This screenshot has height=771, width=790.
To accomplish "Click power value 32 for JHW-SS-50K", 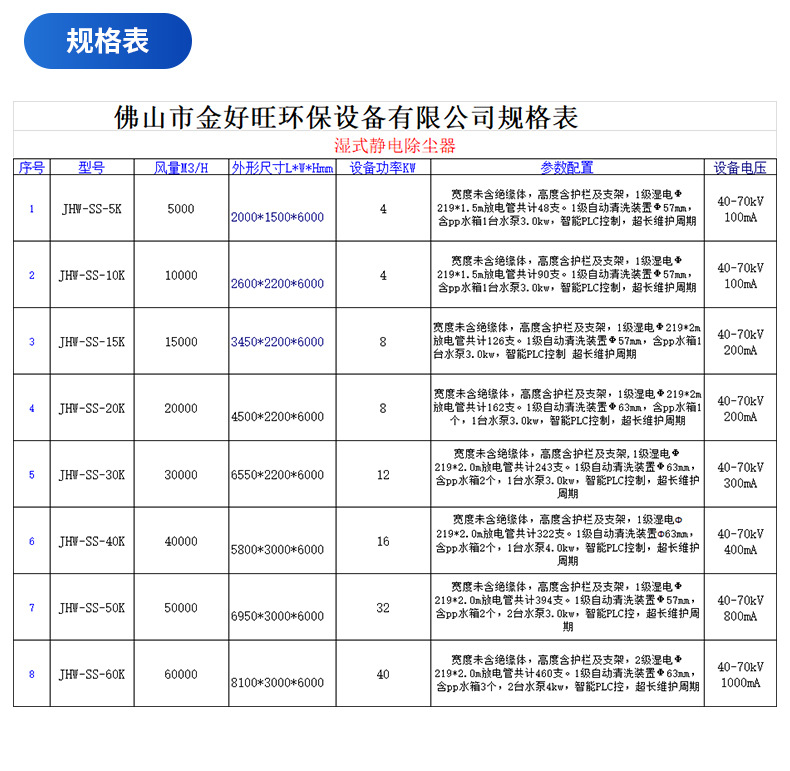I will pos(383,608).
